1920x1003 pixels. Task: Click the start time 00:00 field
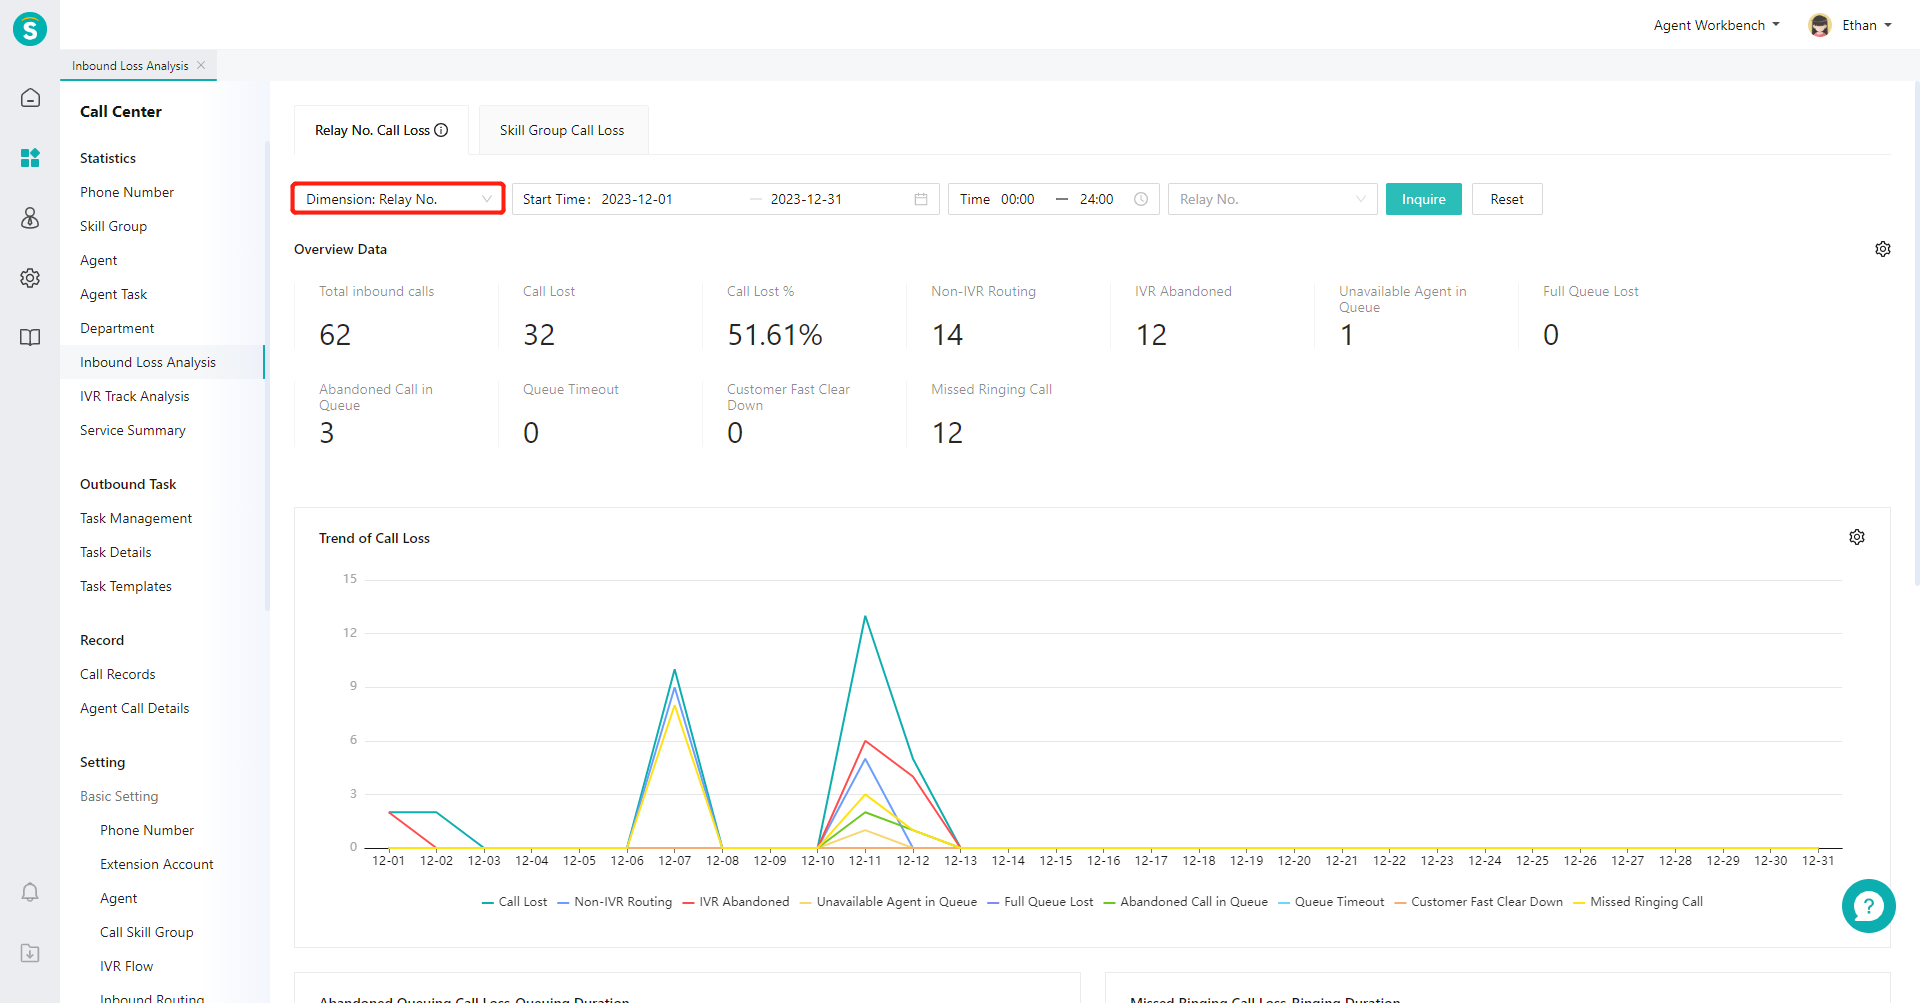point(1018,199)
